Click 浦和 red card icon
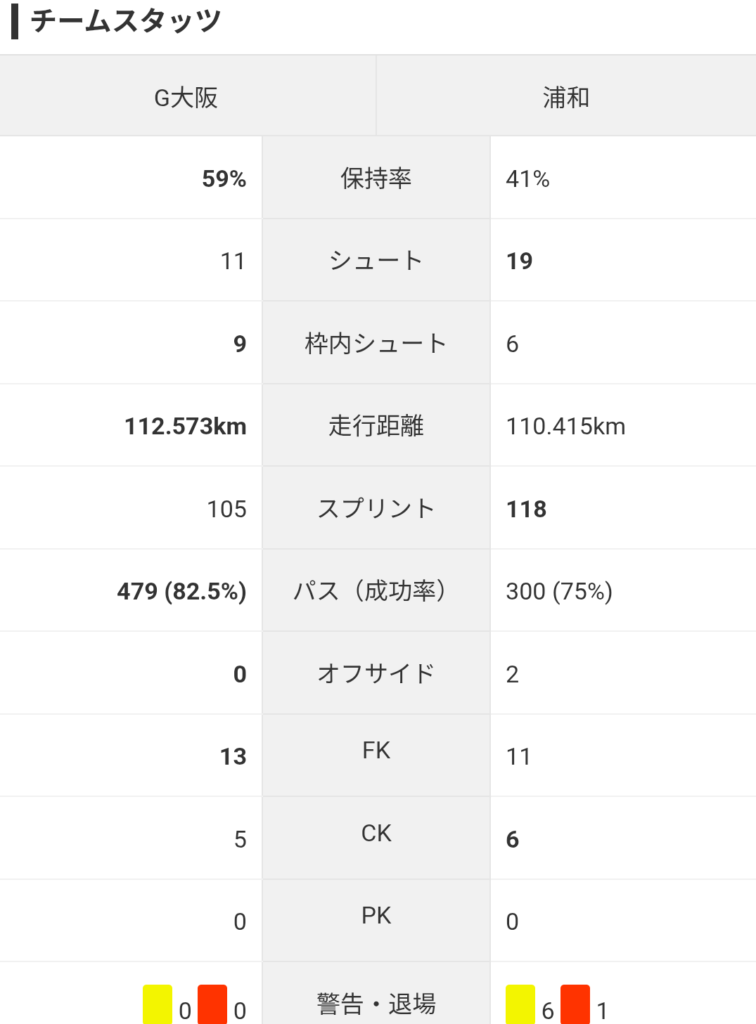The width and height of the screenshot is (756, 1024). click(575, 1004)
